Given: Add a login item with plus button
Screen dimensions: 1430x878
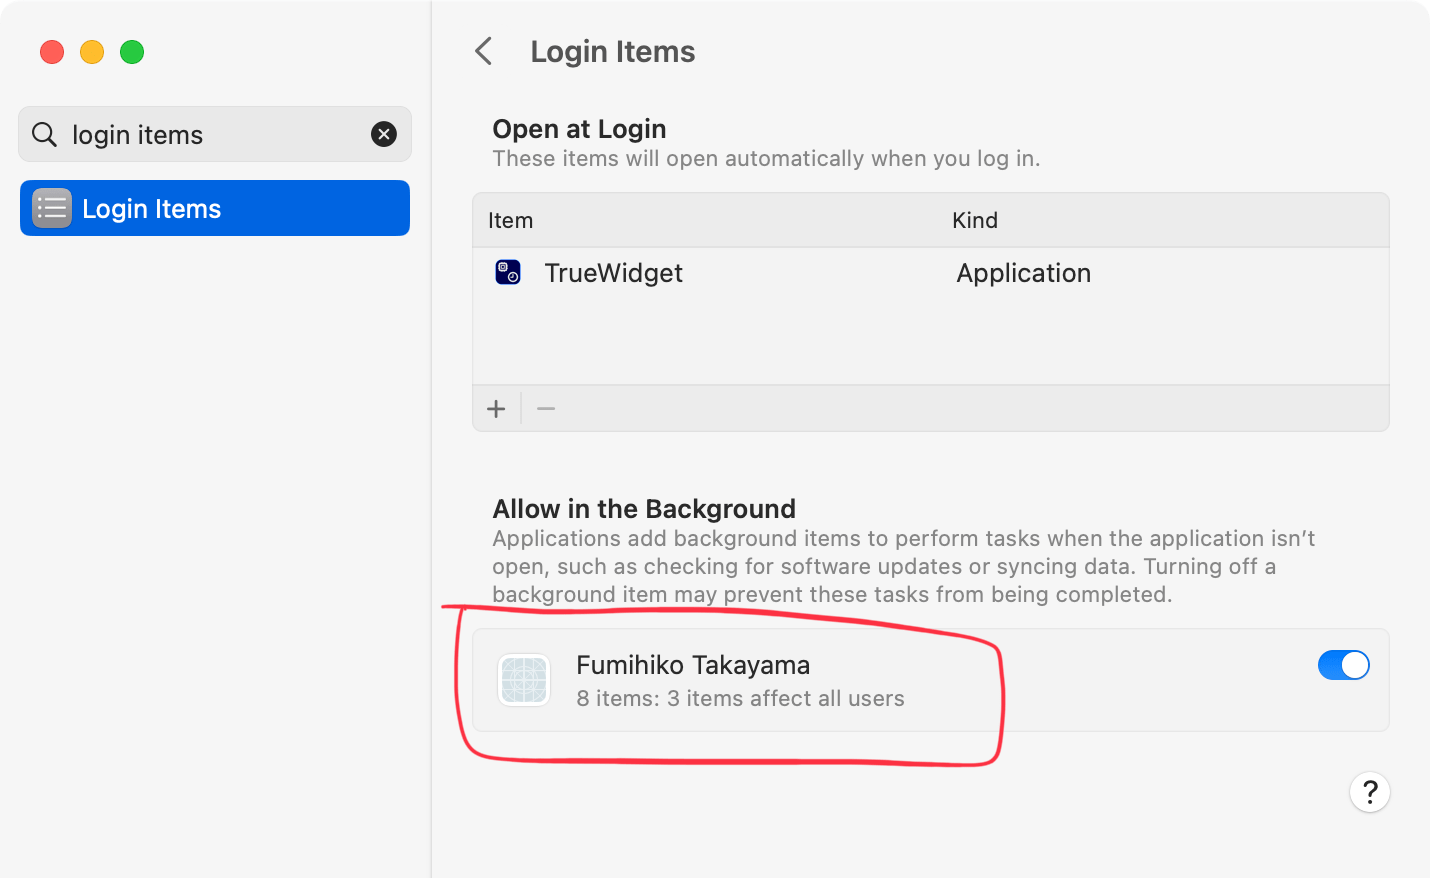Looking at the screenshot, I should click(496, 409).
